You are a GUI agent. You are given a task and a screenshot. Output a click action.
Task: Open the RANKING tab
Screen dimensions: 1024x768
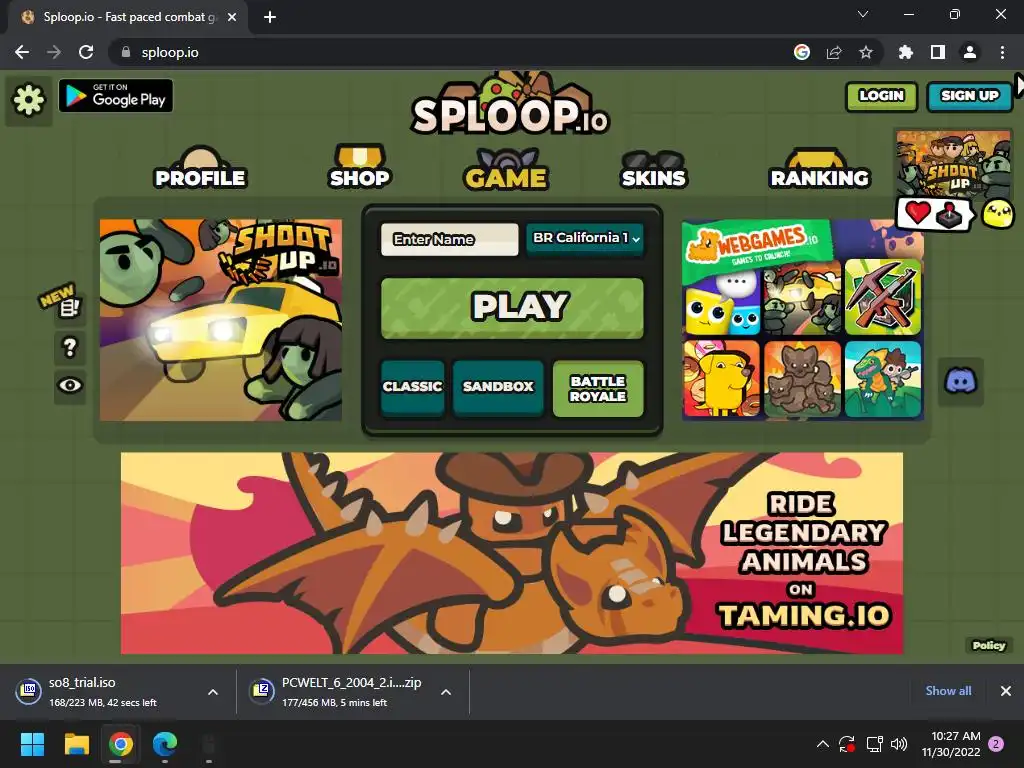tap(820, 169)
